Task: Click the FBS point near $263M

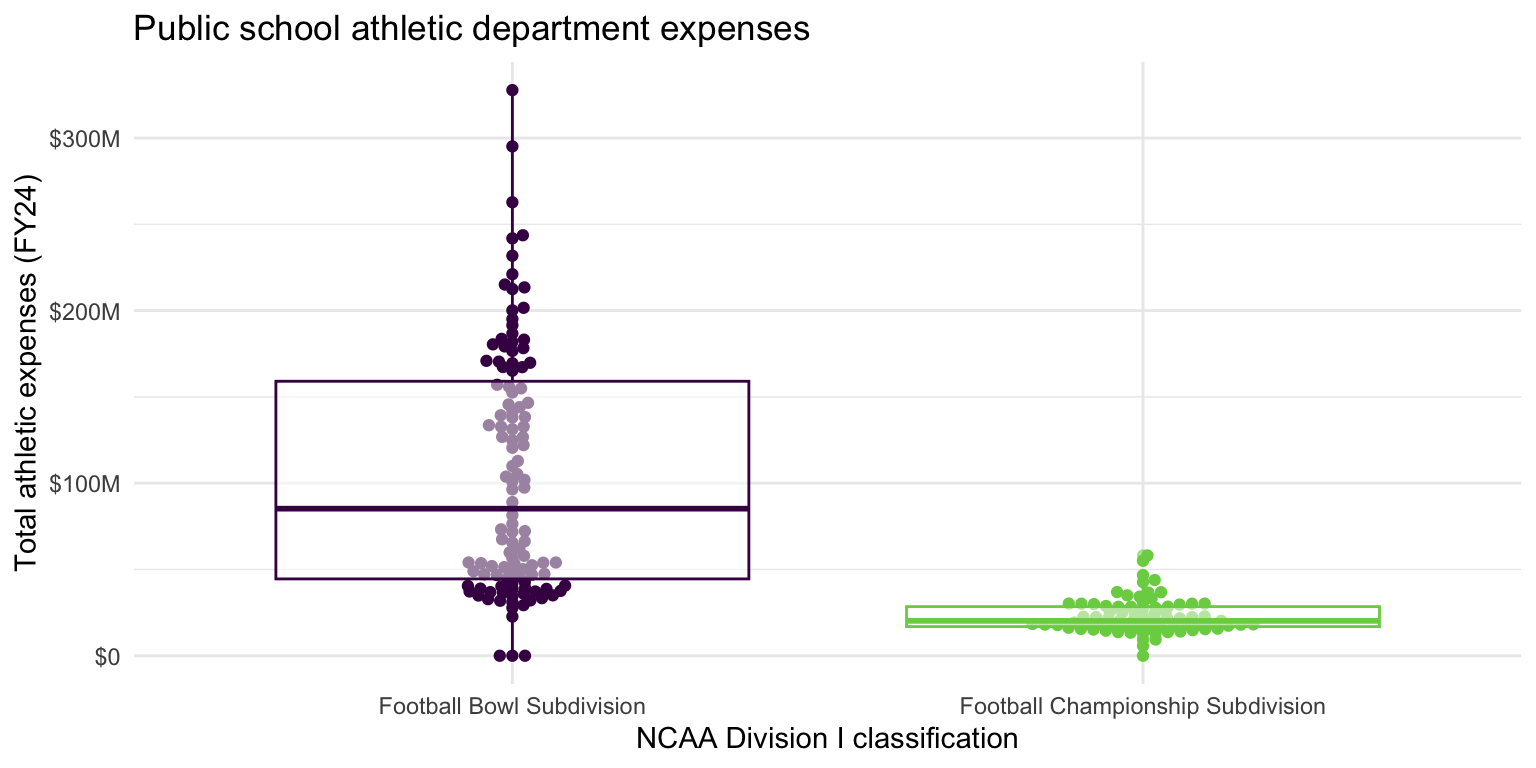Action: (x=512, y=202)
